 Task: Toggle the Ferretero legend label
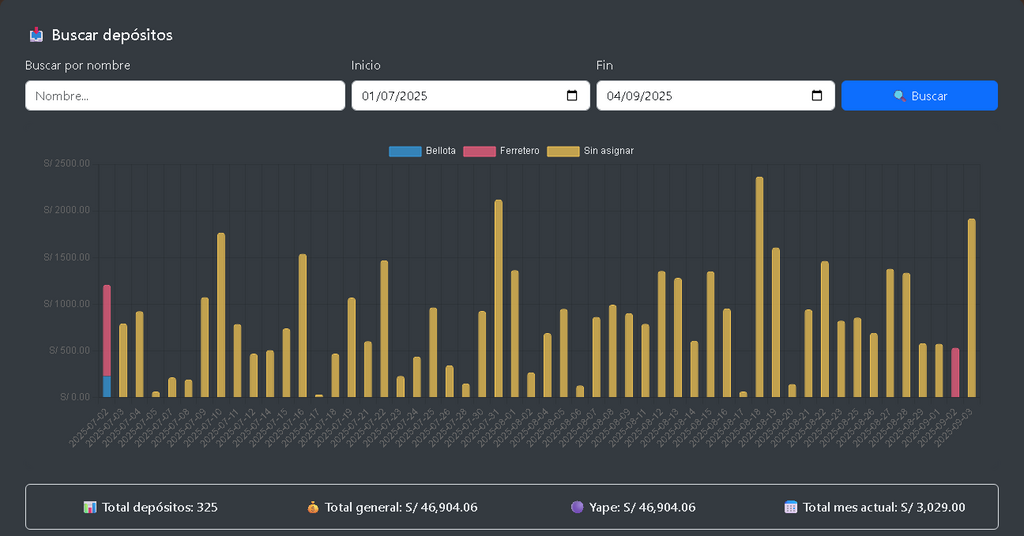pos(519,151)
